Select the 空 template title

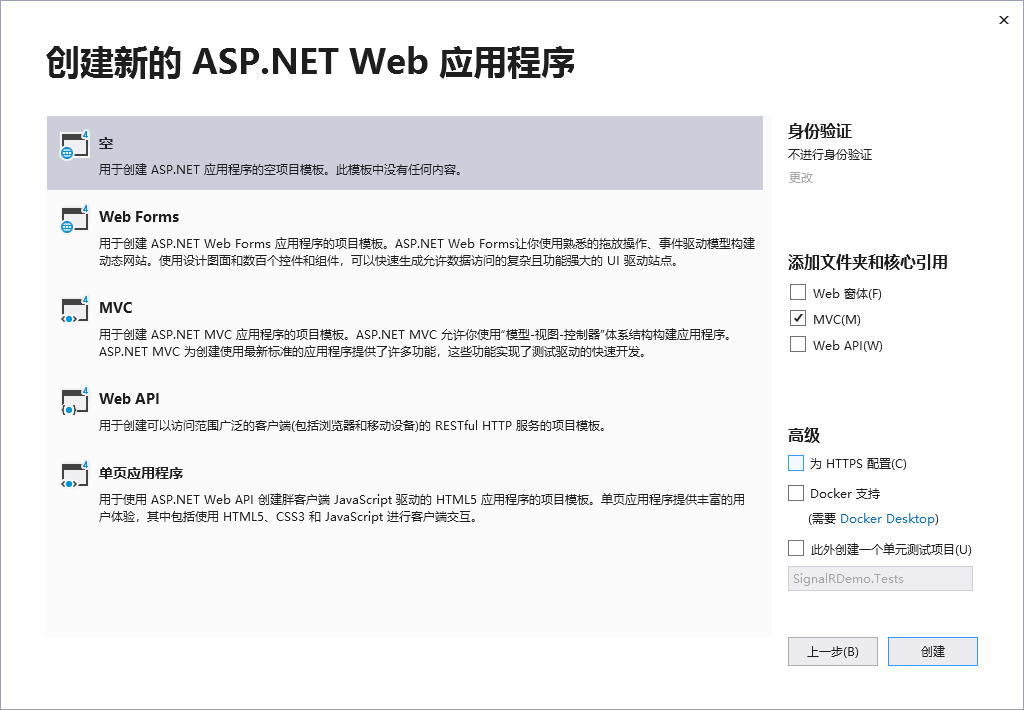(x=106, y=143)
